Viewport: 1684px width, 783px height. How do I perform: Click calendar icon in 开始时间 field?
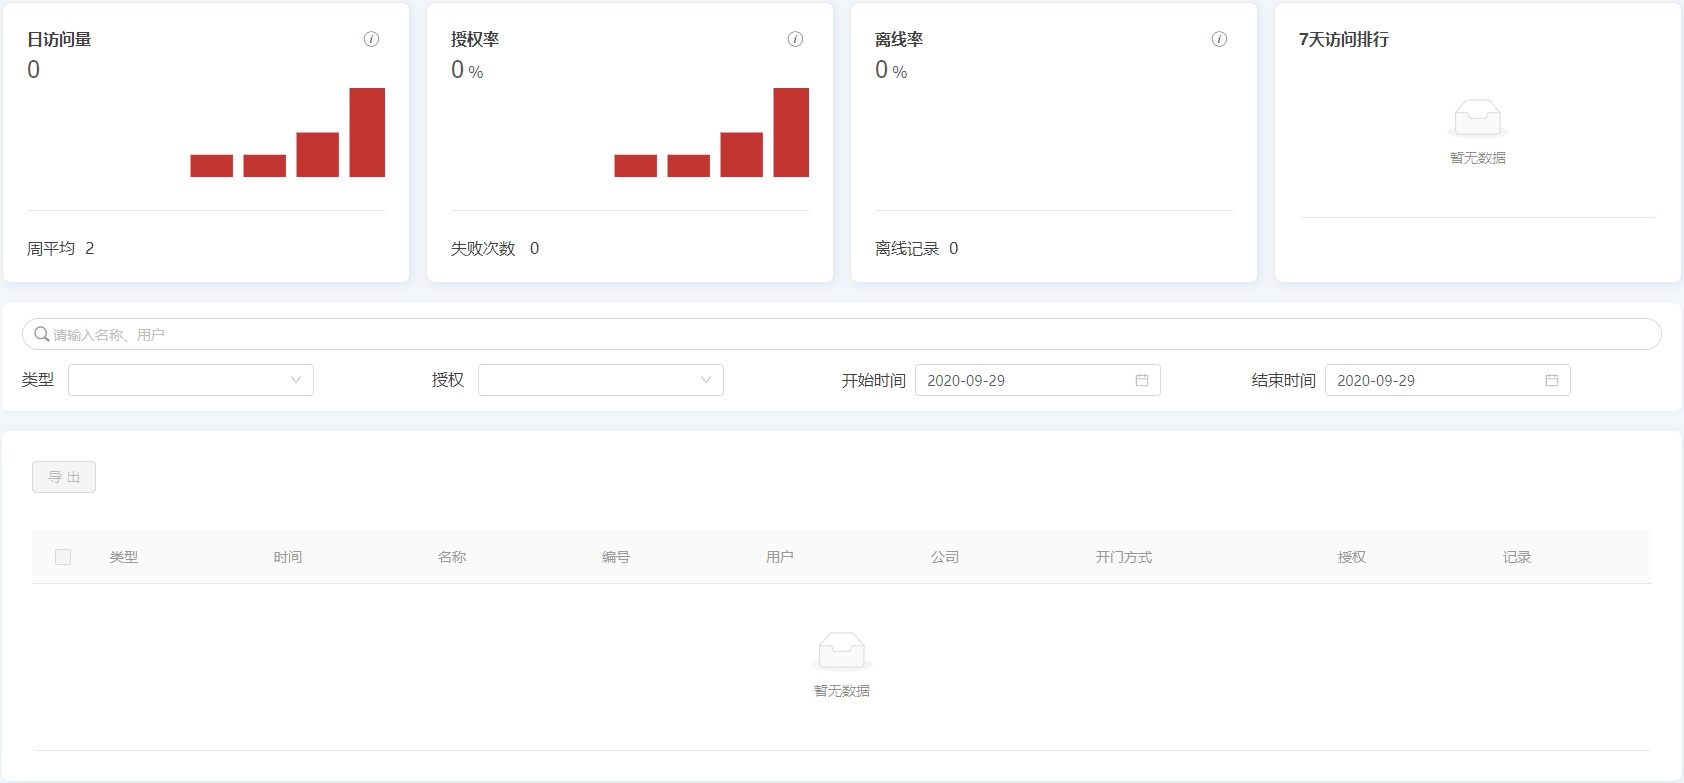pyautogui.click(x=1142, y=380)
